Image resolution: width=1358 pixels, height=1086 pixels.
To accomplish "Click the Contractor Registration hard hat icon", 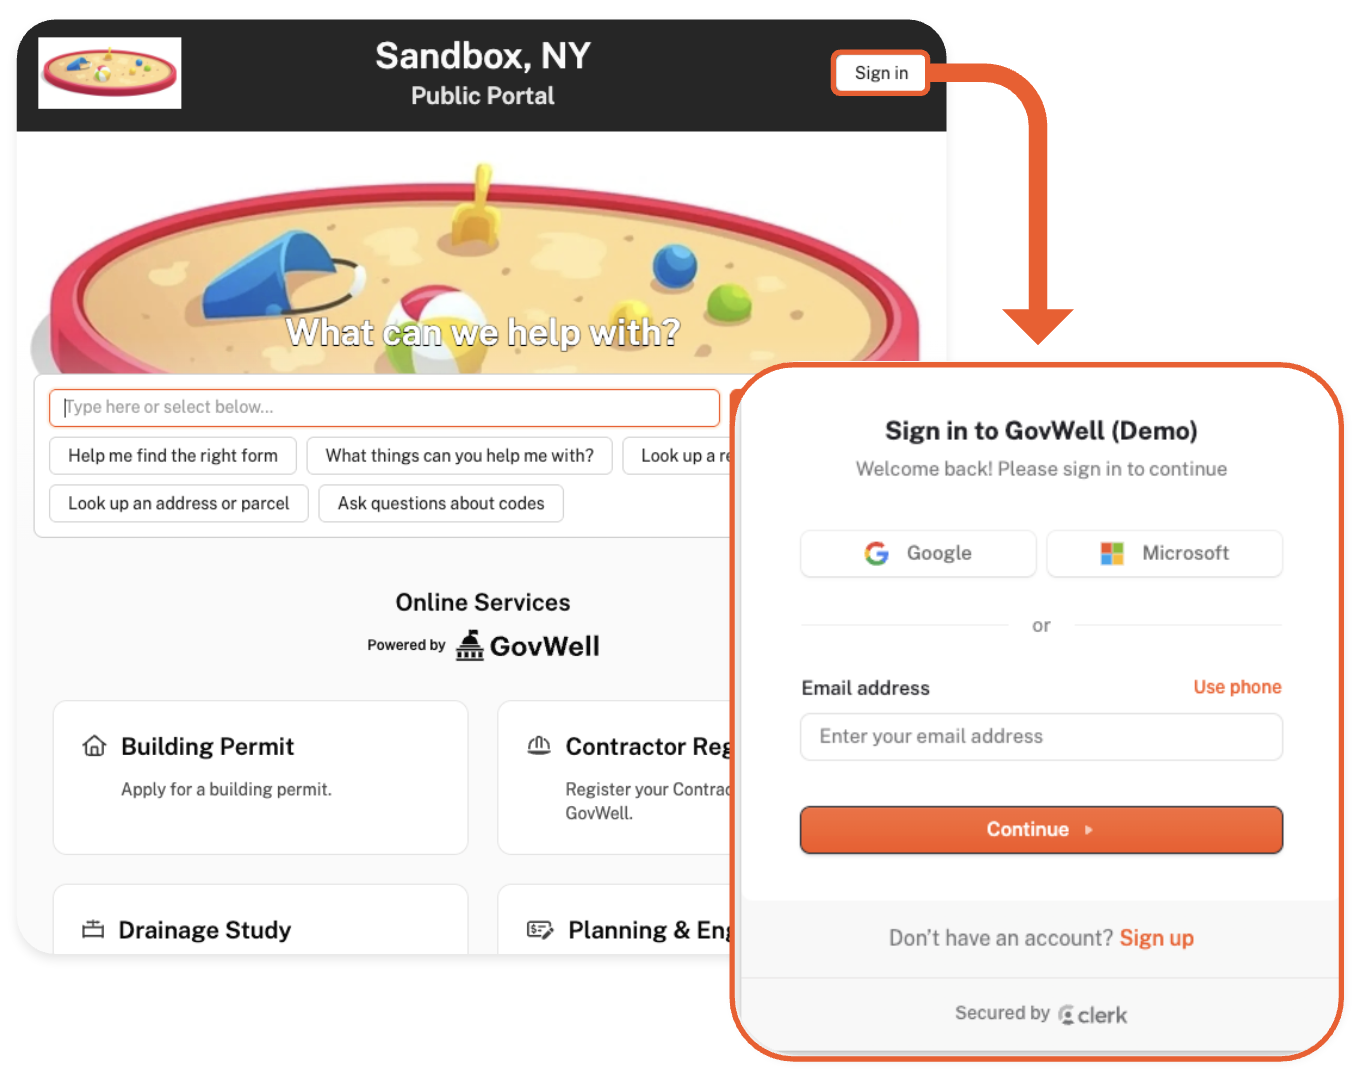I will (539, 746).
